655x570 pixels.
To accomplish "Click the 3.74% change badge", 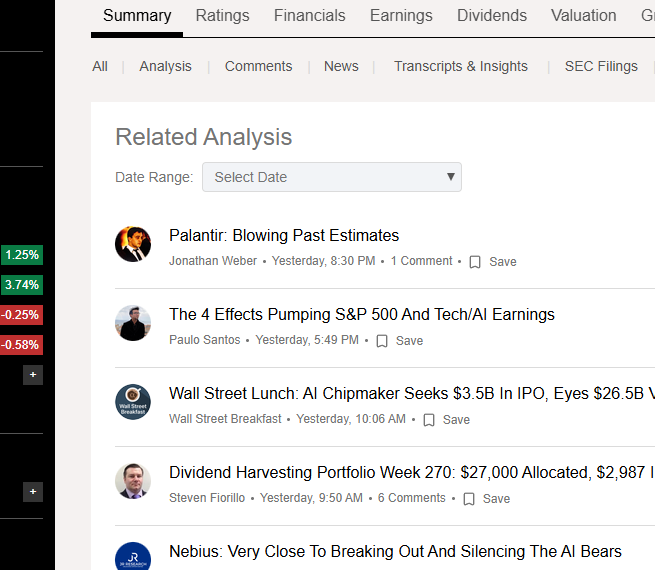I will pyautogui.click(x=22, y=285).
